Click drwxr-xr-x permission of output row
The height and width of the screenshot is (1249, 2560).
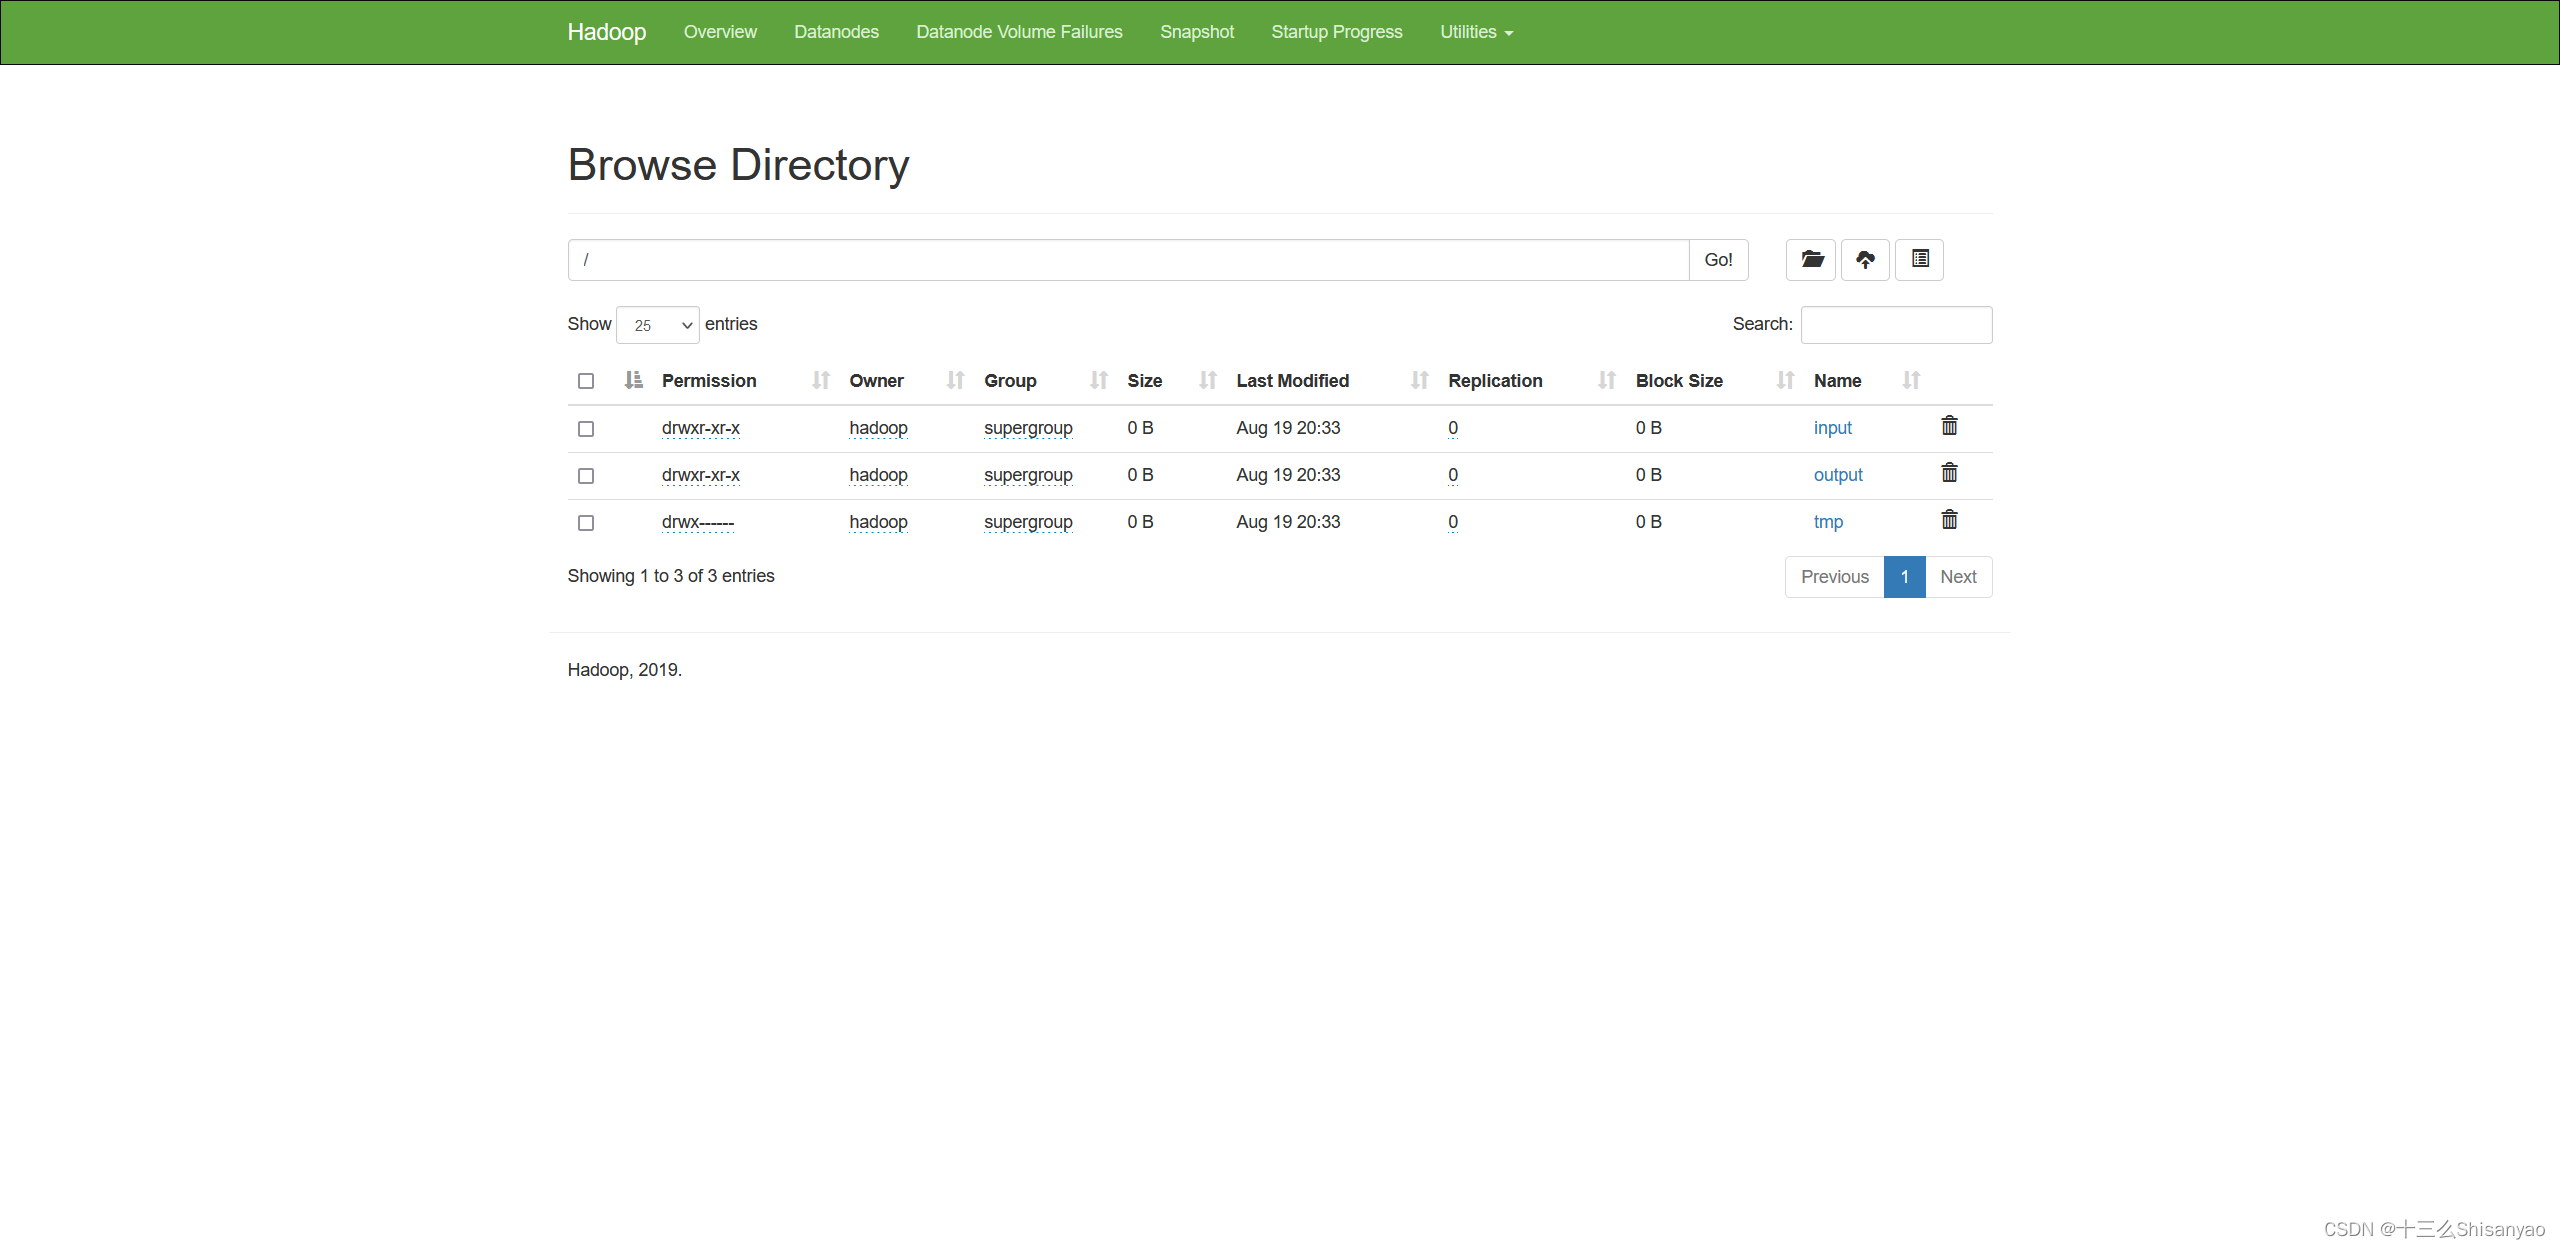[701, 475]
